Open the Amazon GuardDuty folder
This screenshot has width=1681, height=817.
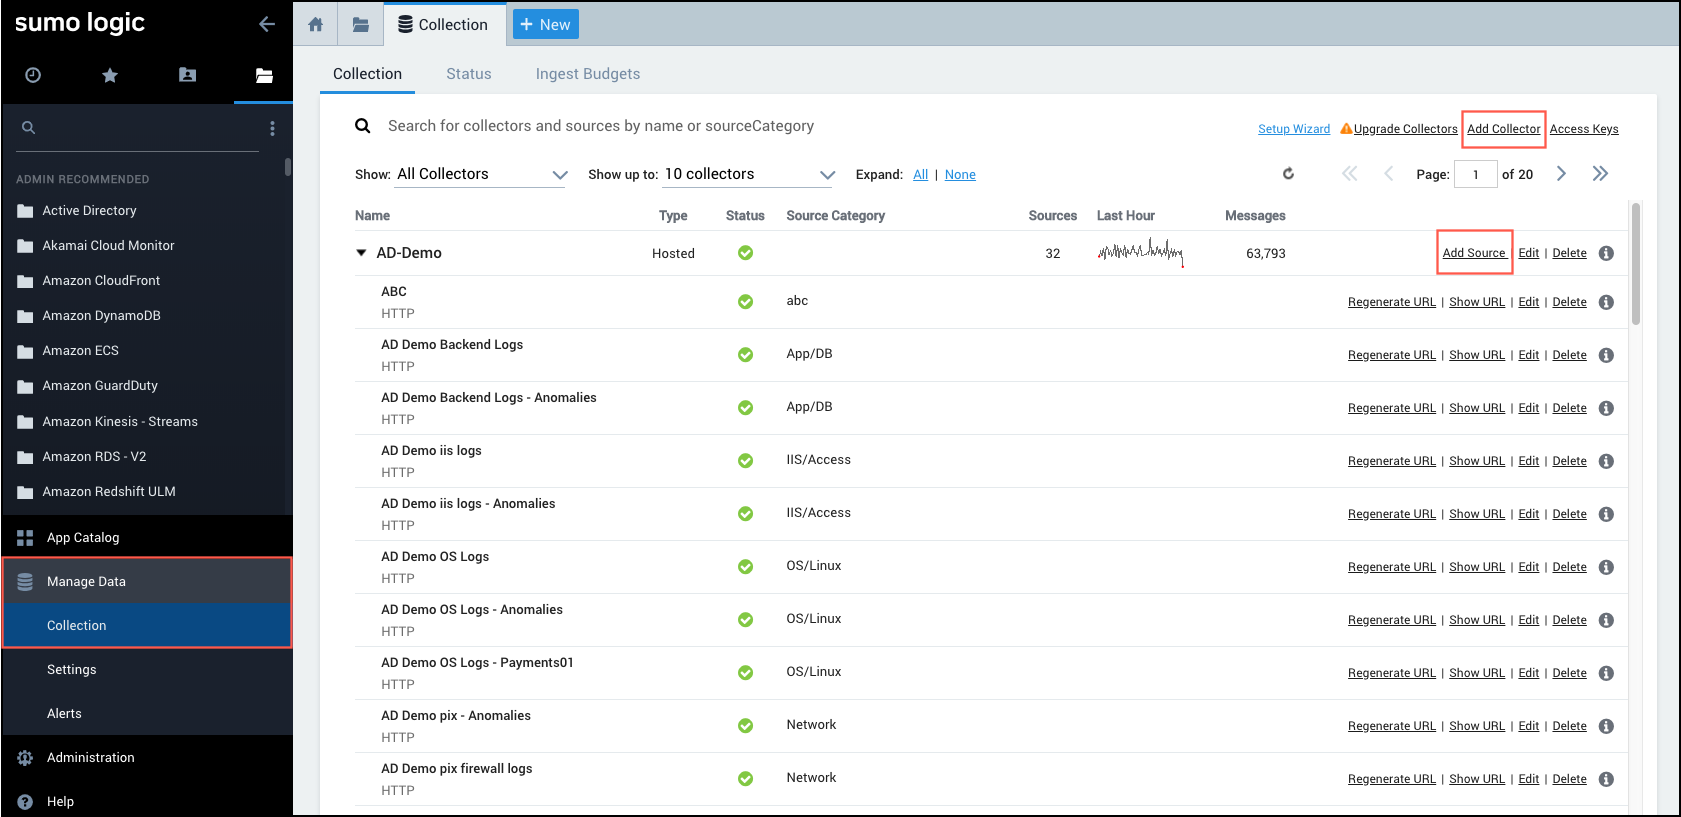click(x=100, y=386)
